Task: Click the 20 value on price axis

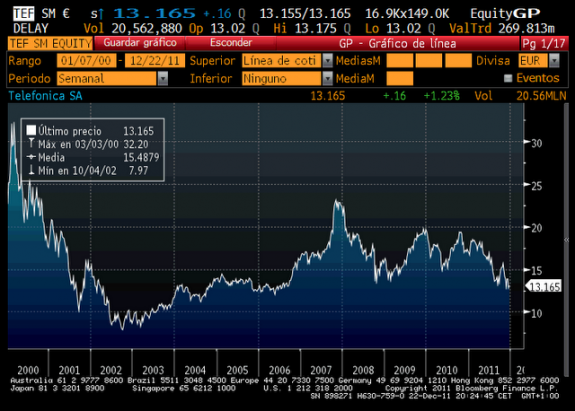Action: pyautogui.click(x=536, y=228)
